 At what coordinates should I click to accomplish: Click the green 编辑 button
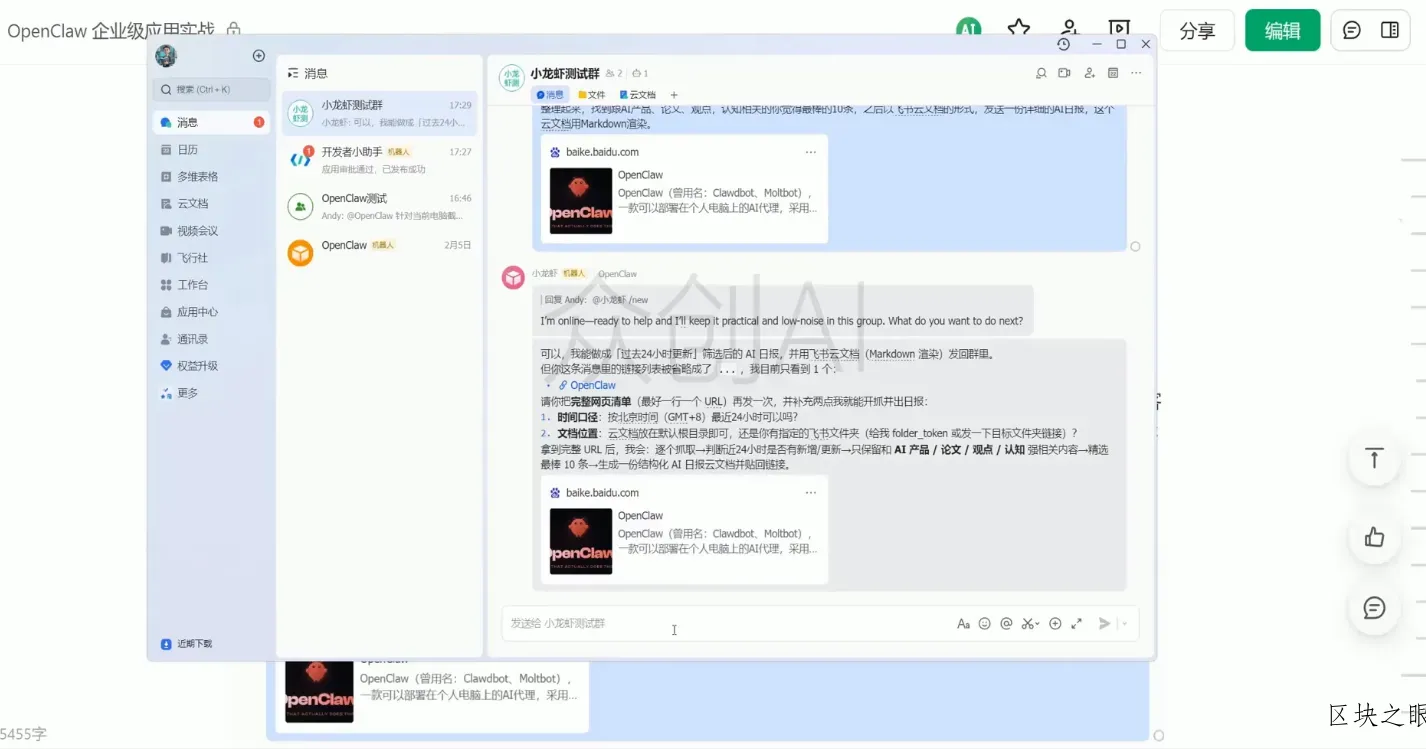1282,30
